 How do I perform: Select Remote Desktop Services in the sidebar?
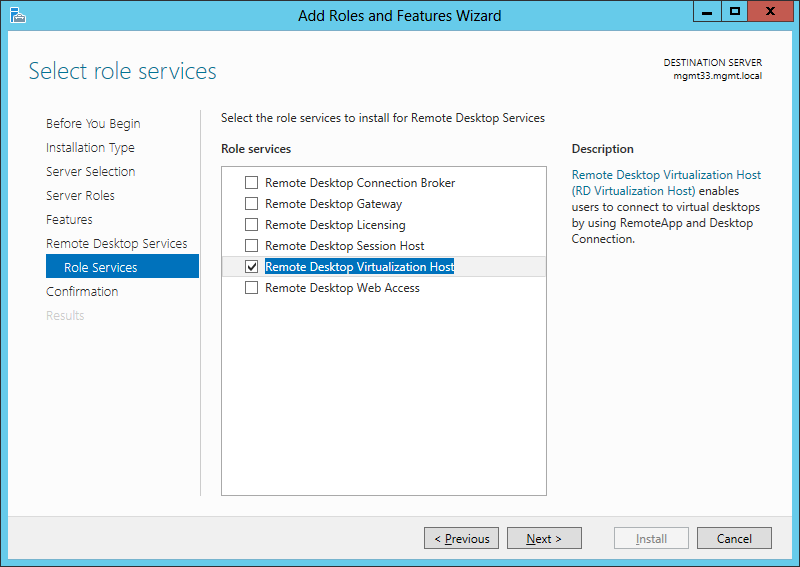tap(116, 243)
